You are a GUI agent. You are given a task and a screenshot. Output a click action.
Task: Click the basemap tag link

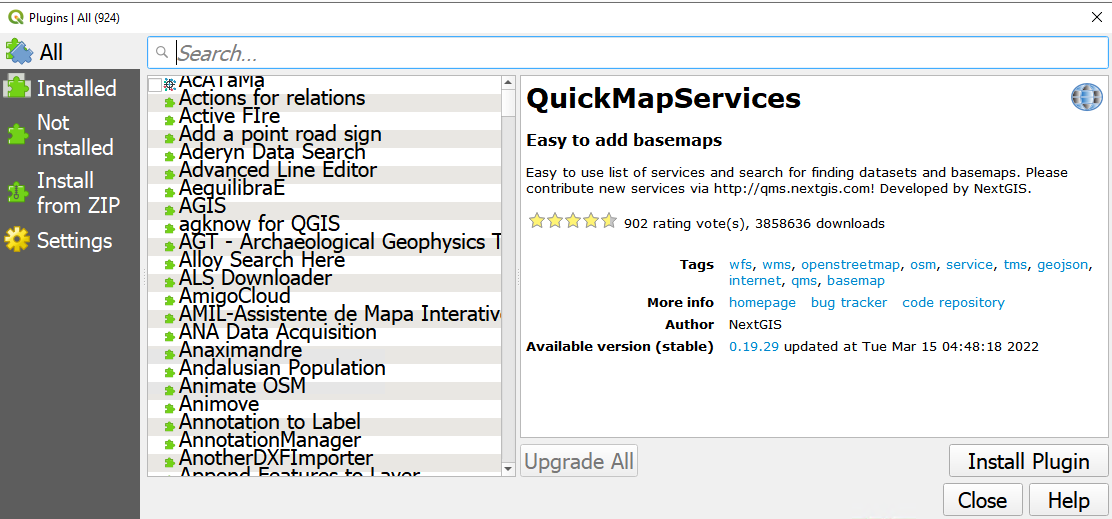[856, 281]
